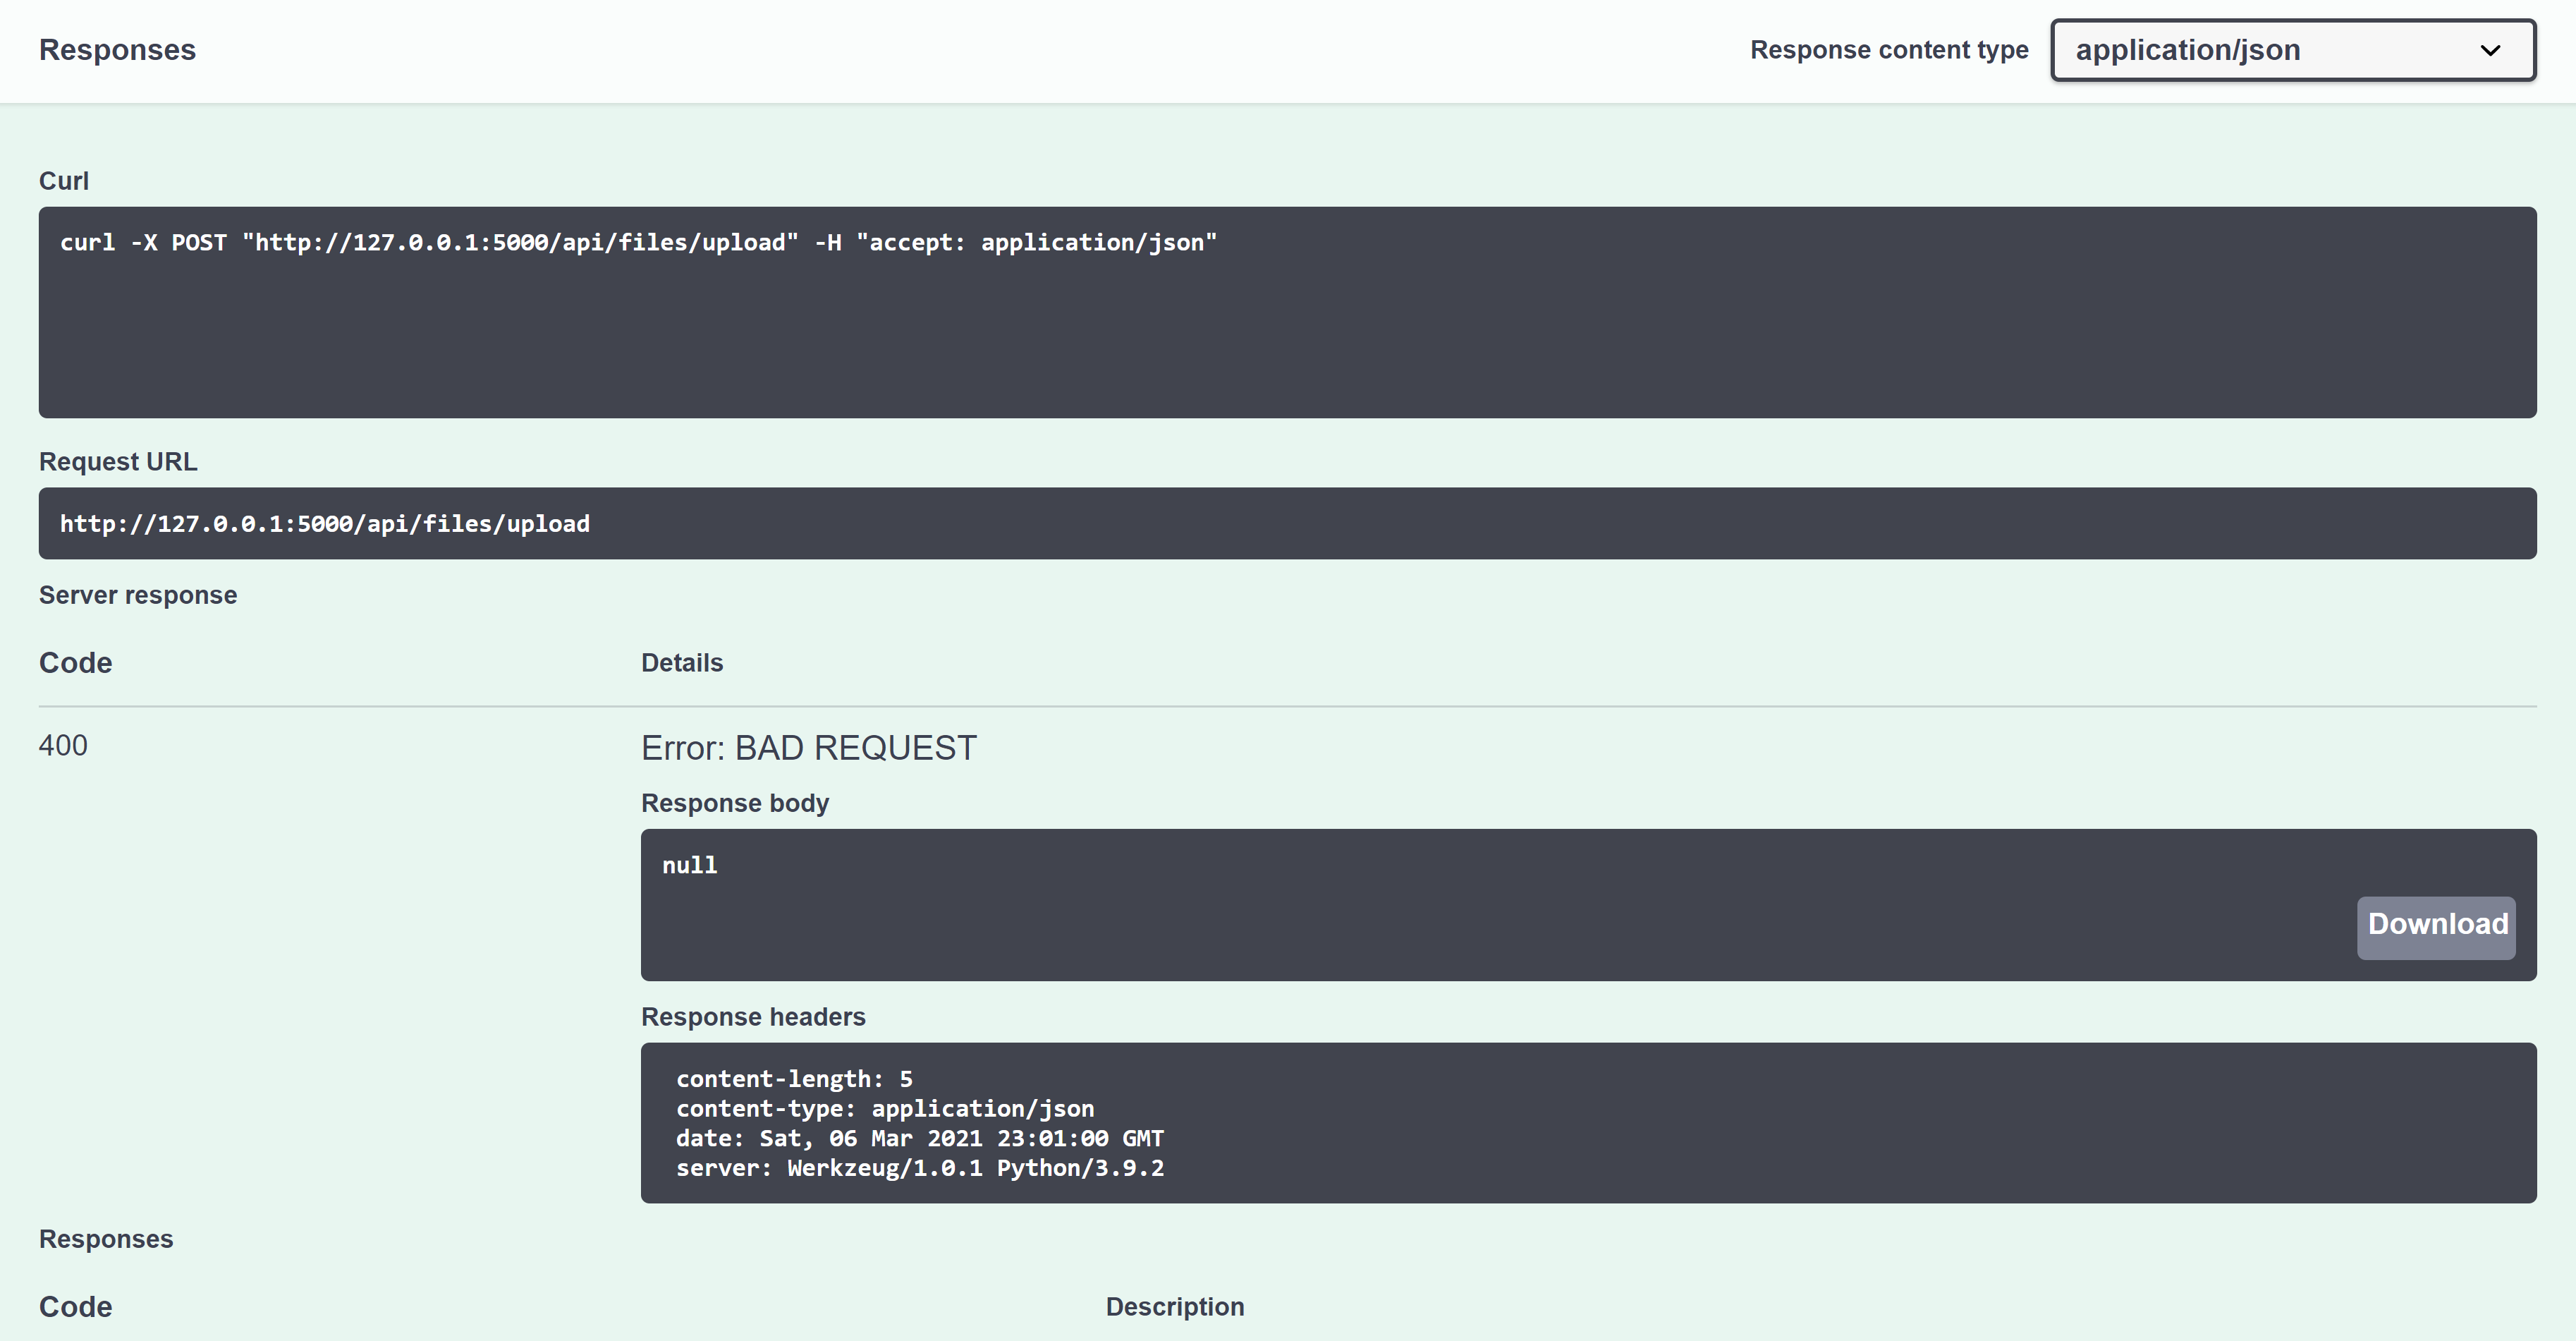Click the Error: BAD REQUEST text
The height and width of the screenshot is (1341, 2576).
point(808,748)
